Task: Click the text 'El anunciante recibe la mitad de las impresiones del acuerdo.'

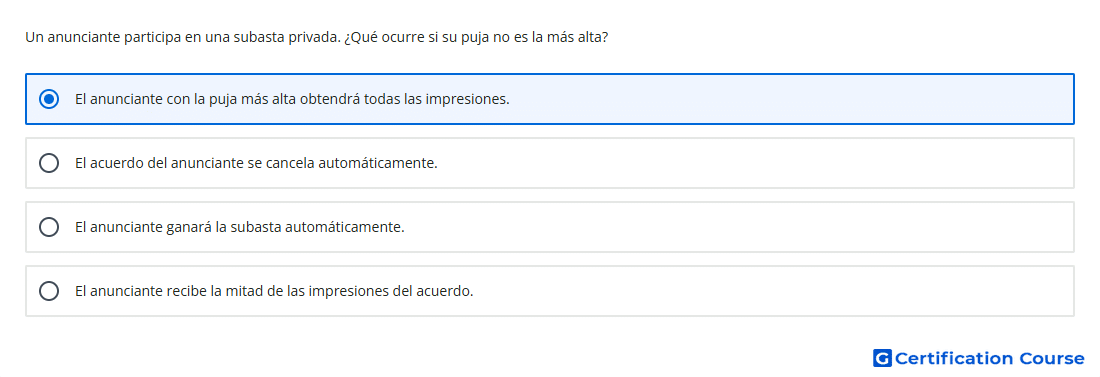Action: (274, 291)
